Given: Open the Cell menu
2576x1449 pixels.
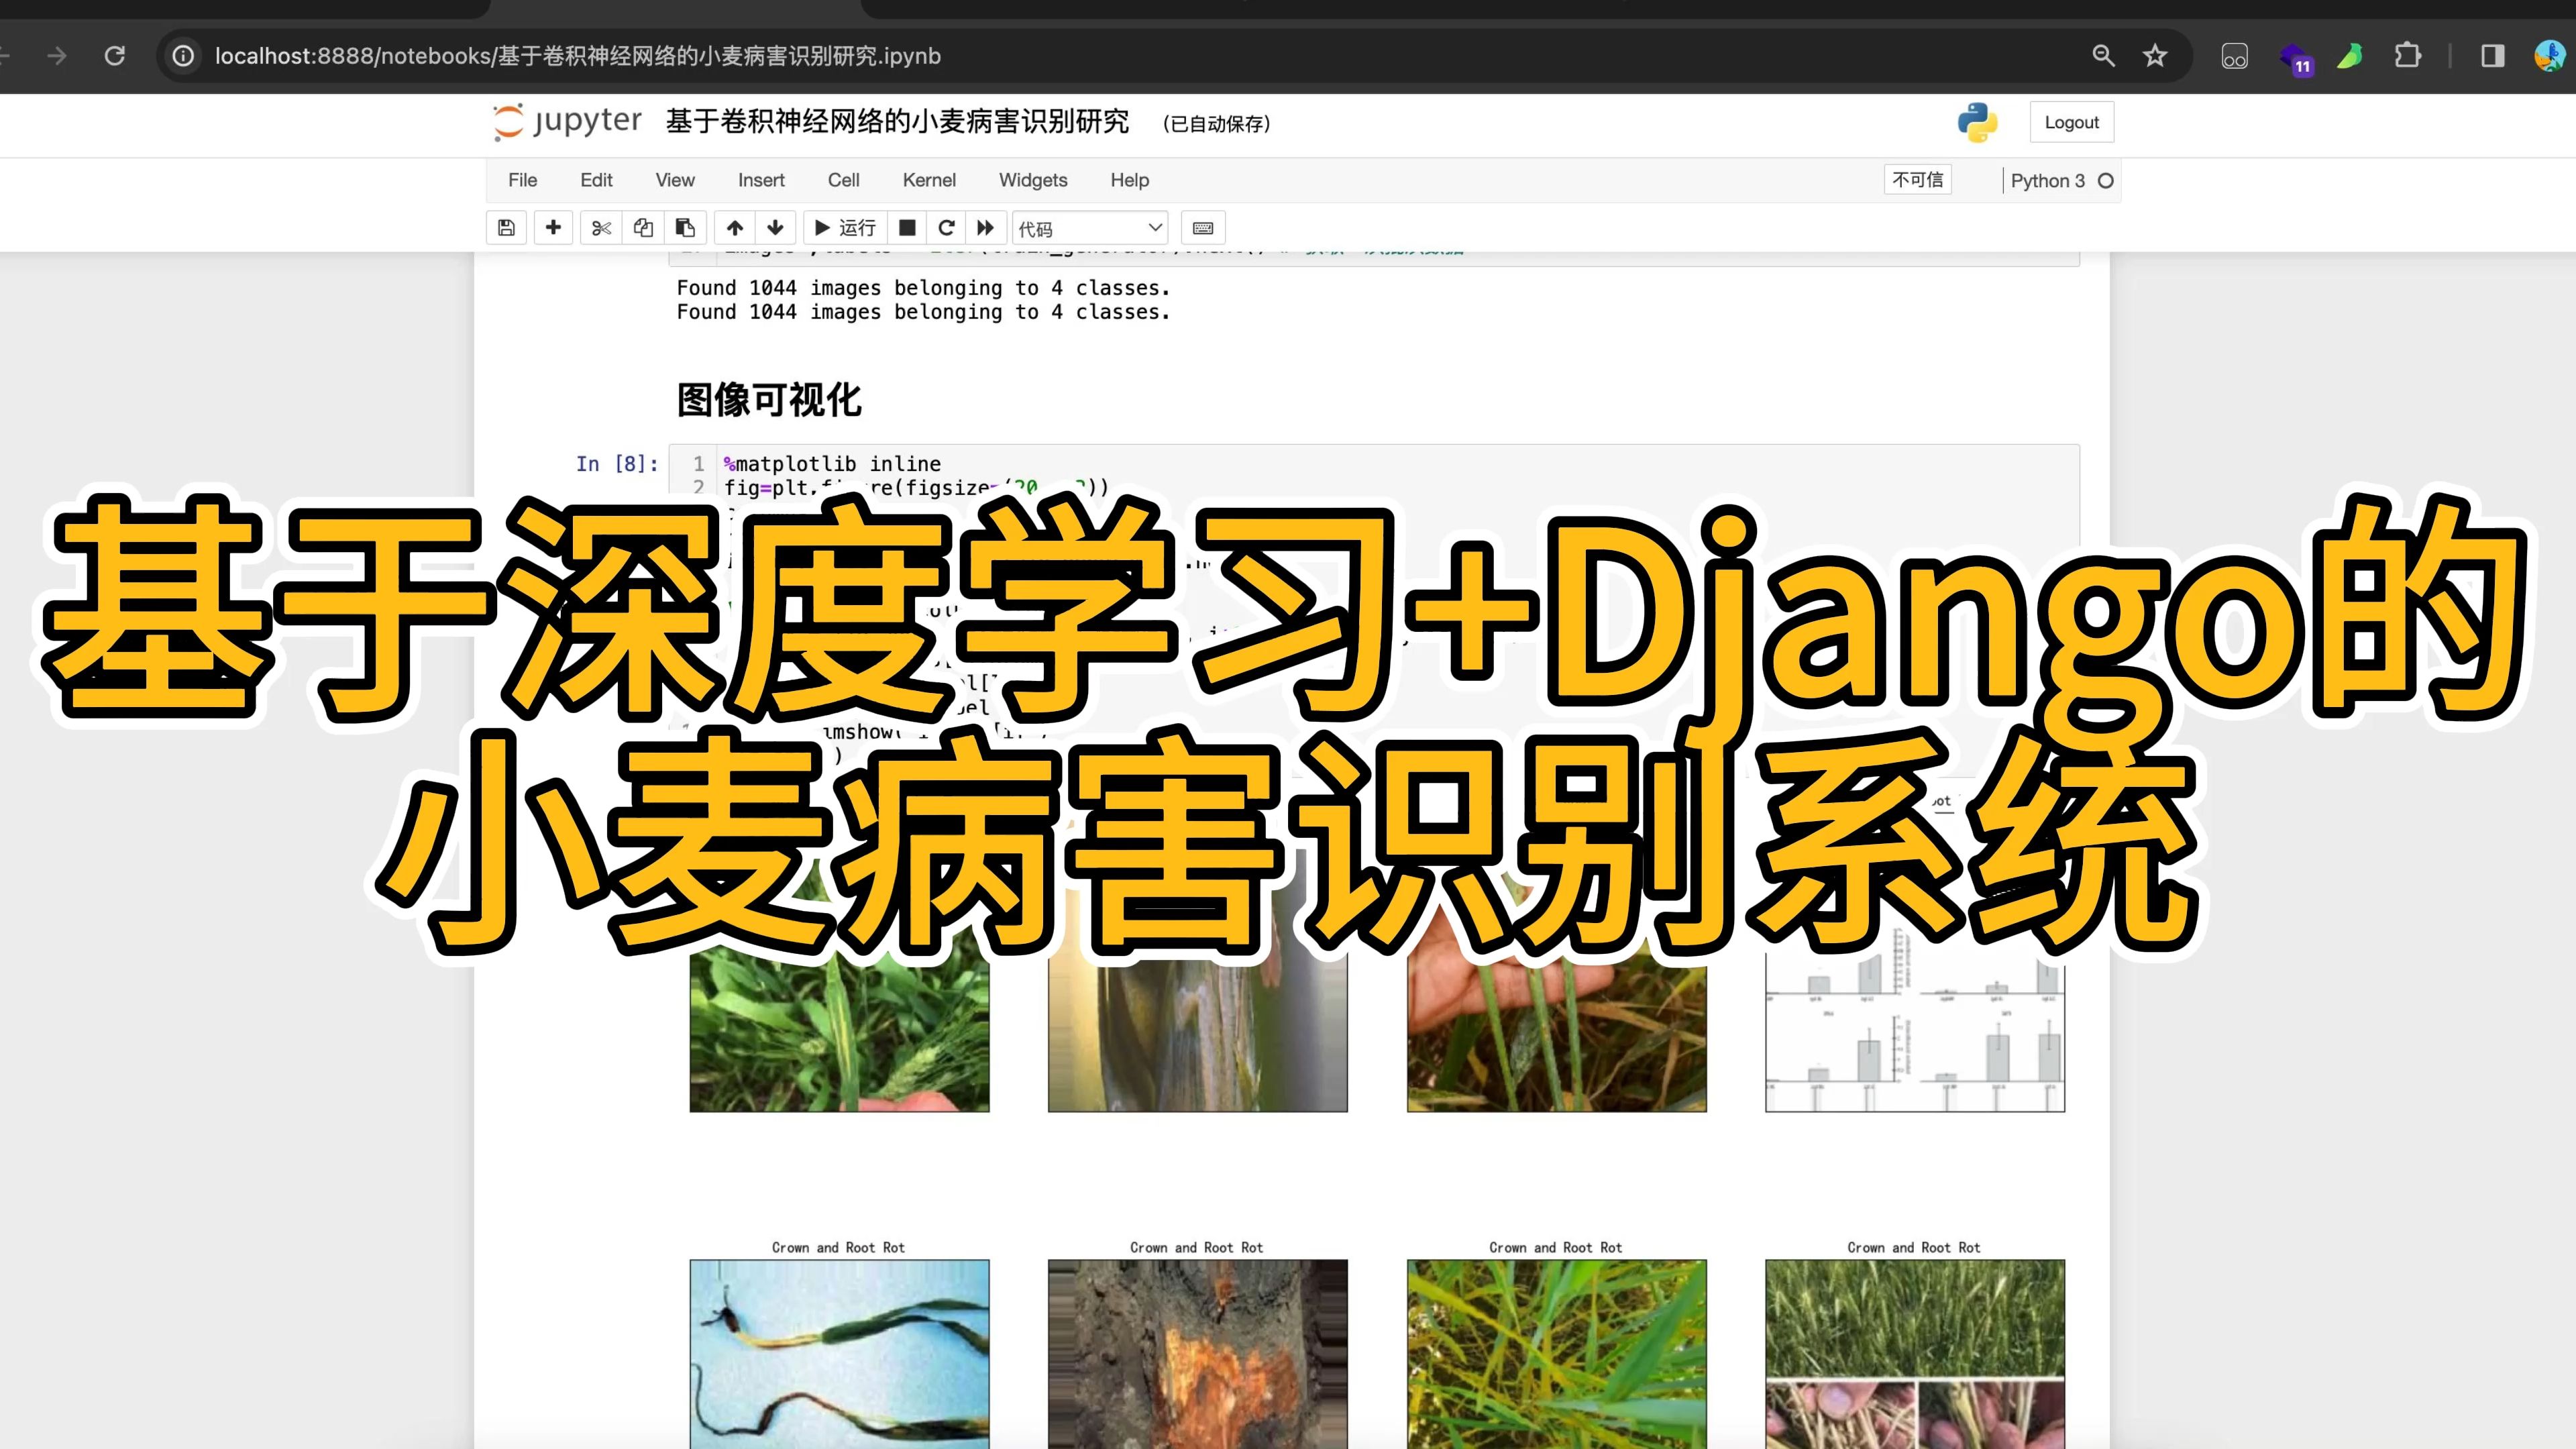Looking at the screenshot, I should (843, 180).
